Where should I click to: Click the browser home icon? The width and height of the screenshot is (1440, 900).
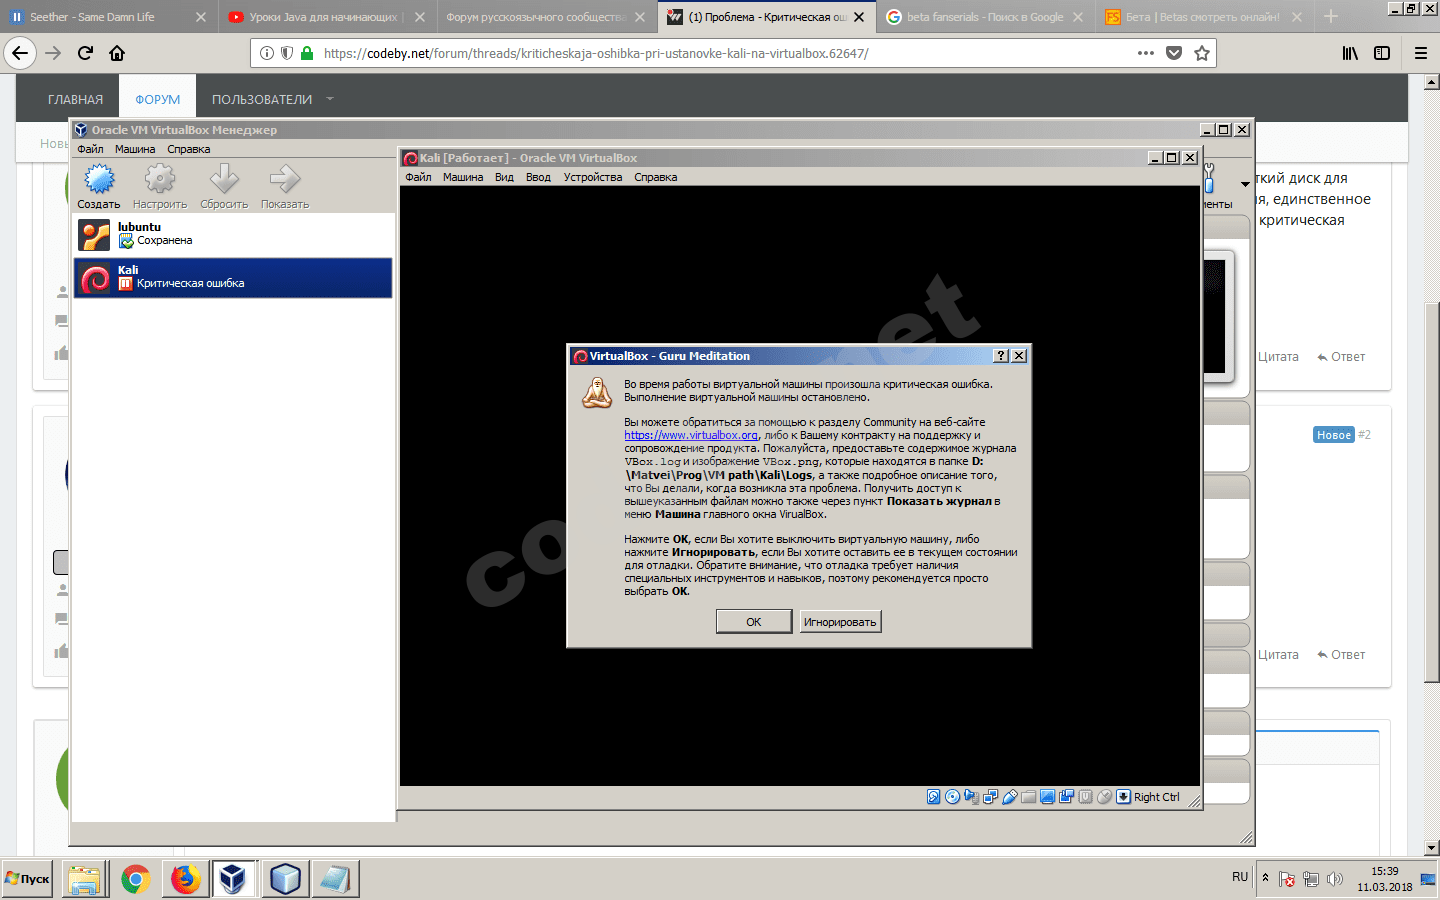pyautogui.click(x=117, y=53)
